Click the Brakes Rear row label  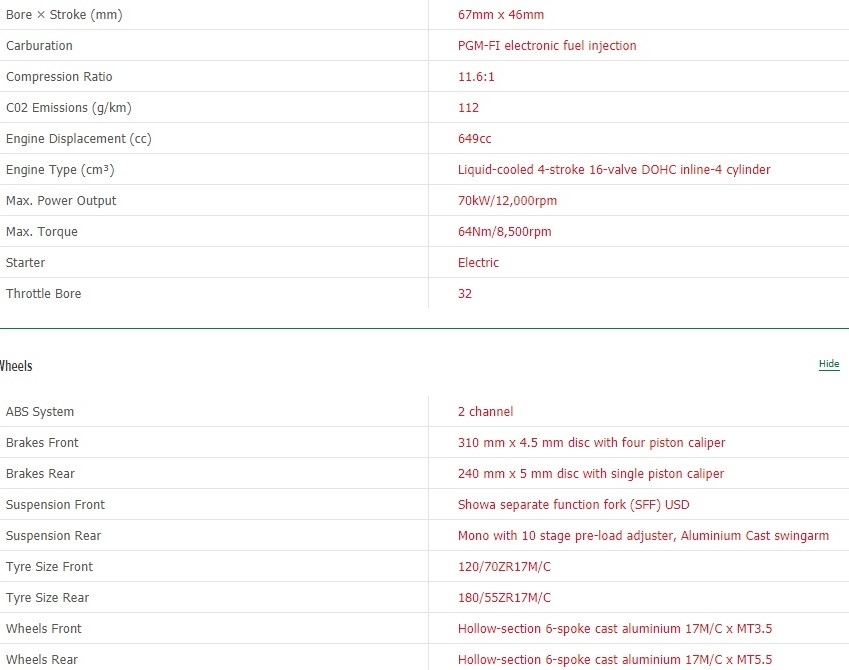pyautogui.click(x=40, y=474)
